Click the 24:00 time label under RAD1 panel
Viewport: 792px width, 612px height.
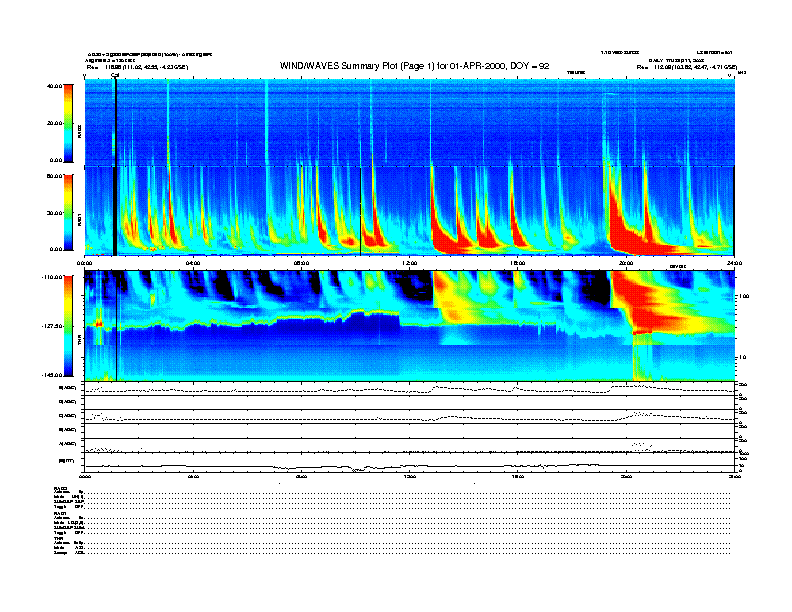pos(734,263)
